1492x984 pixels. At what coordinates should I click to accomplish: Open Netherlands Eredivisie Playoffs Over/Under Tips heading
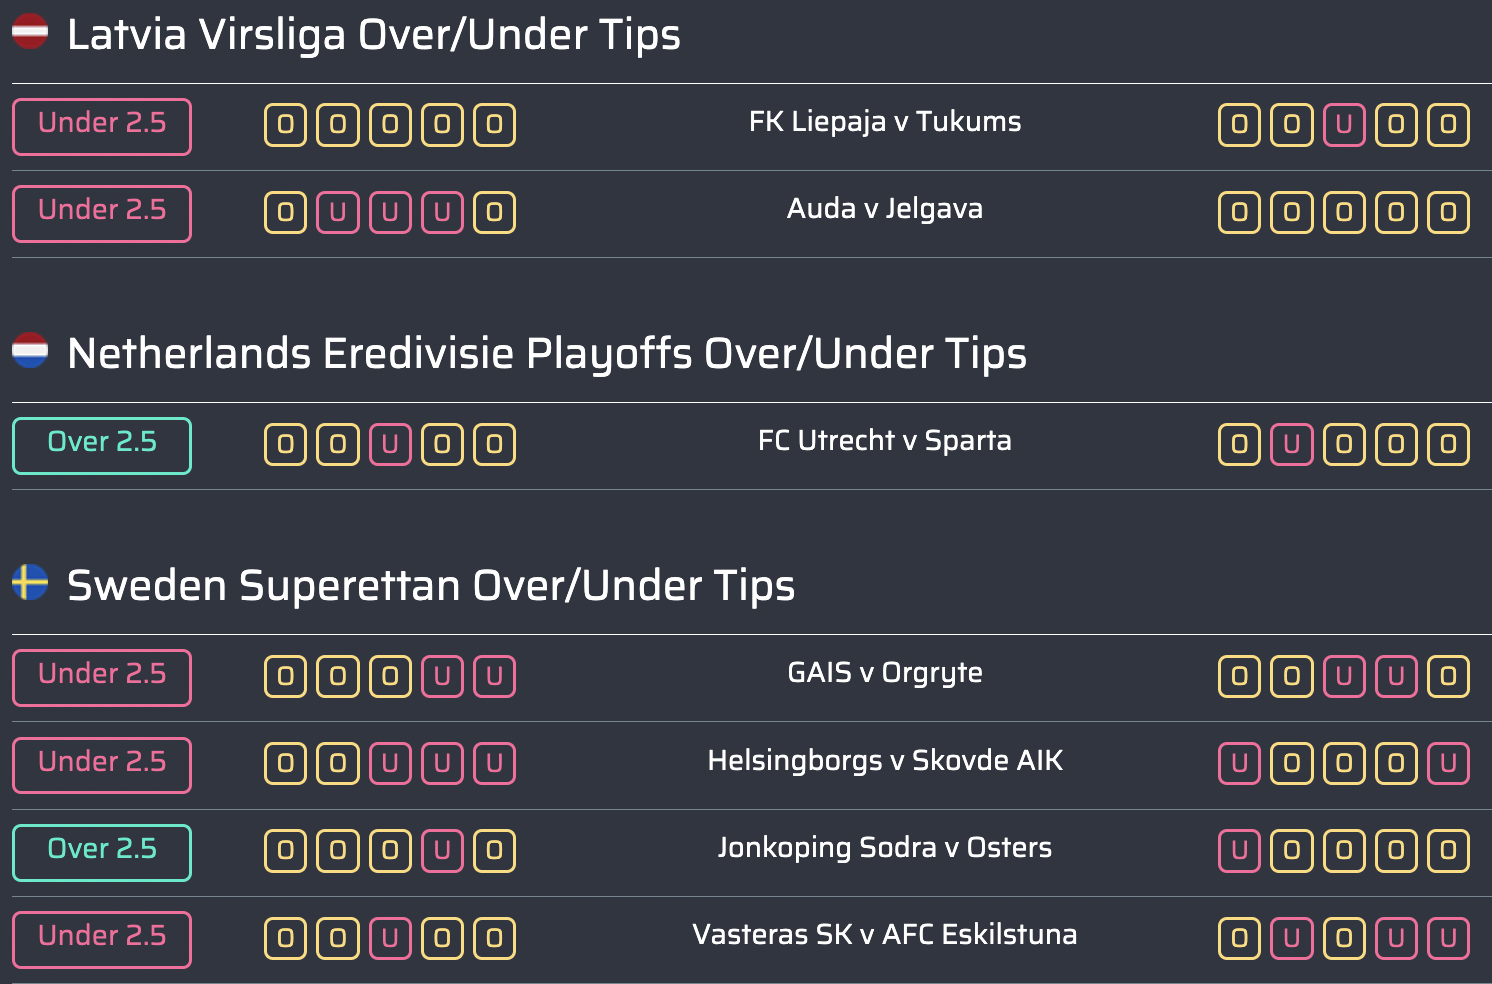547,353
